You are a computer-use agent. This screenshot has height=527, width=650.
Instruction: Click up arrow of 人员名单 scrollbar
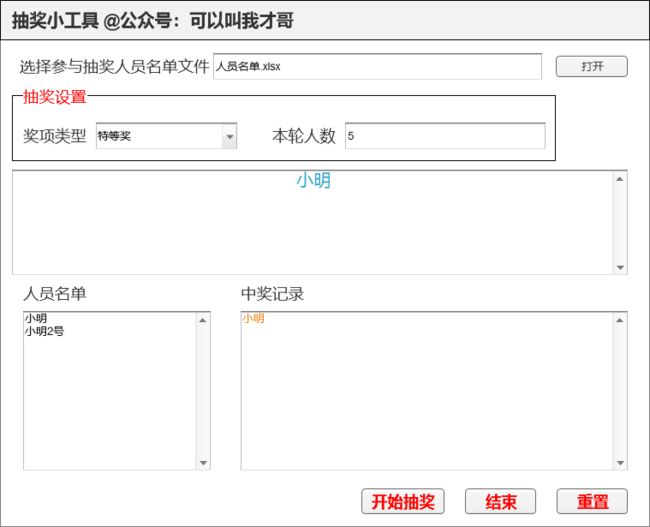tap(203, 320)
